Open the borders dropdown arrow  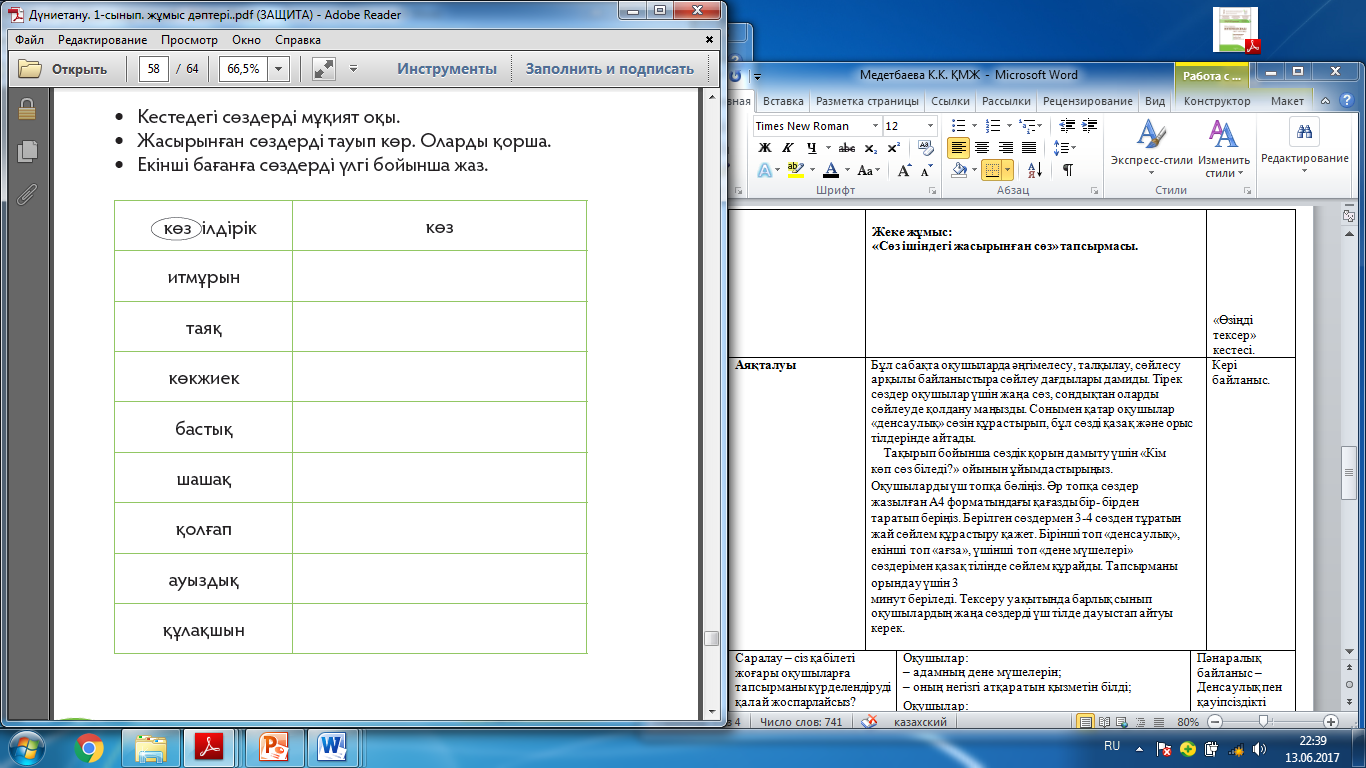click(x=1008, y=170)
